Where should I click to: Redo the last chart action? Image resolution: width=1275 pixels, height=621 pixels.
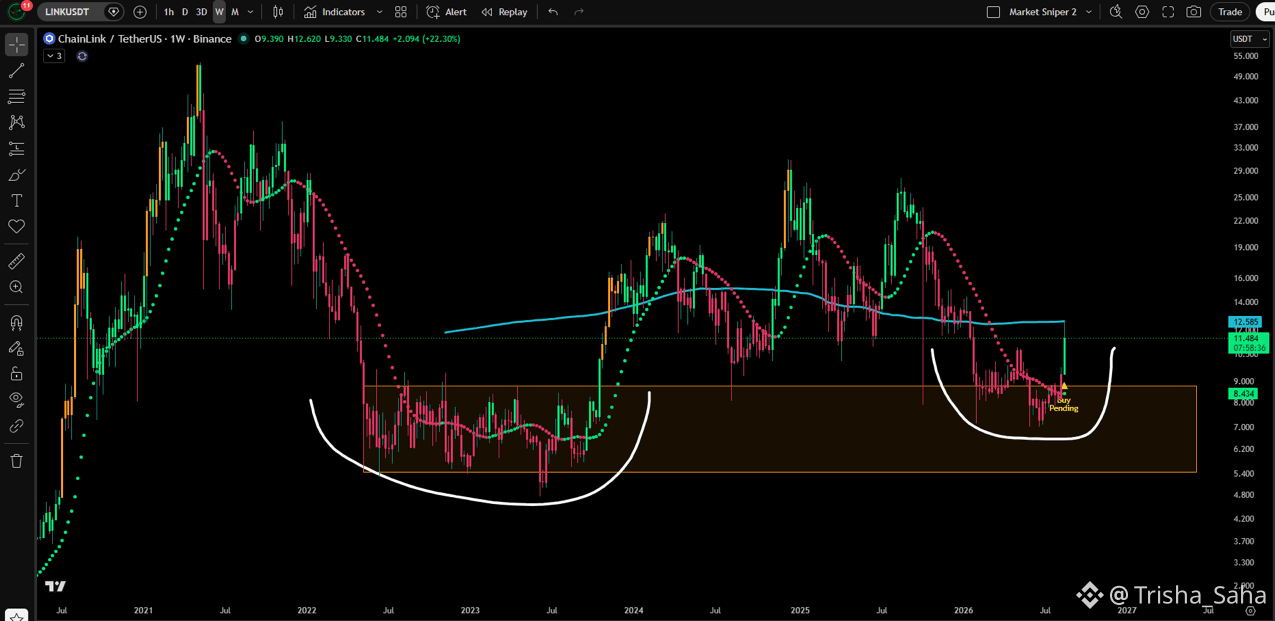coord(579,12)
